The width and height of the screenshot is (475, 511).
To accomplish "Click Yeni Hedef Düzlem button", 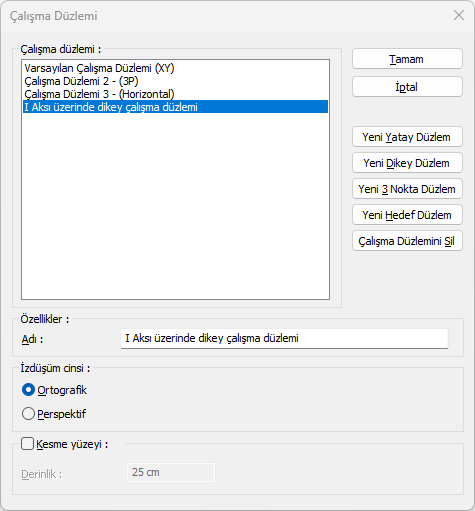I will pyautogui.click(x=407, y=215).
